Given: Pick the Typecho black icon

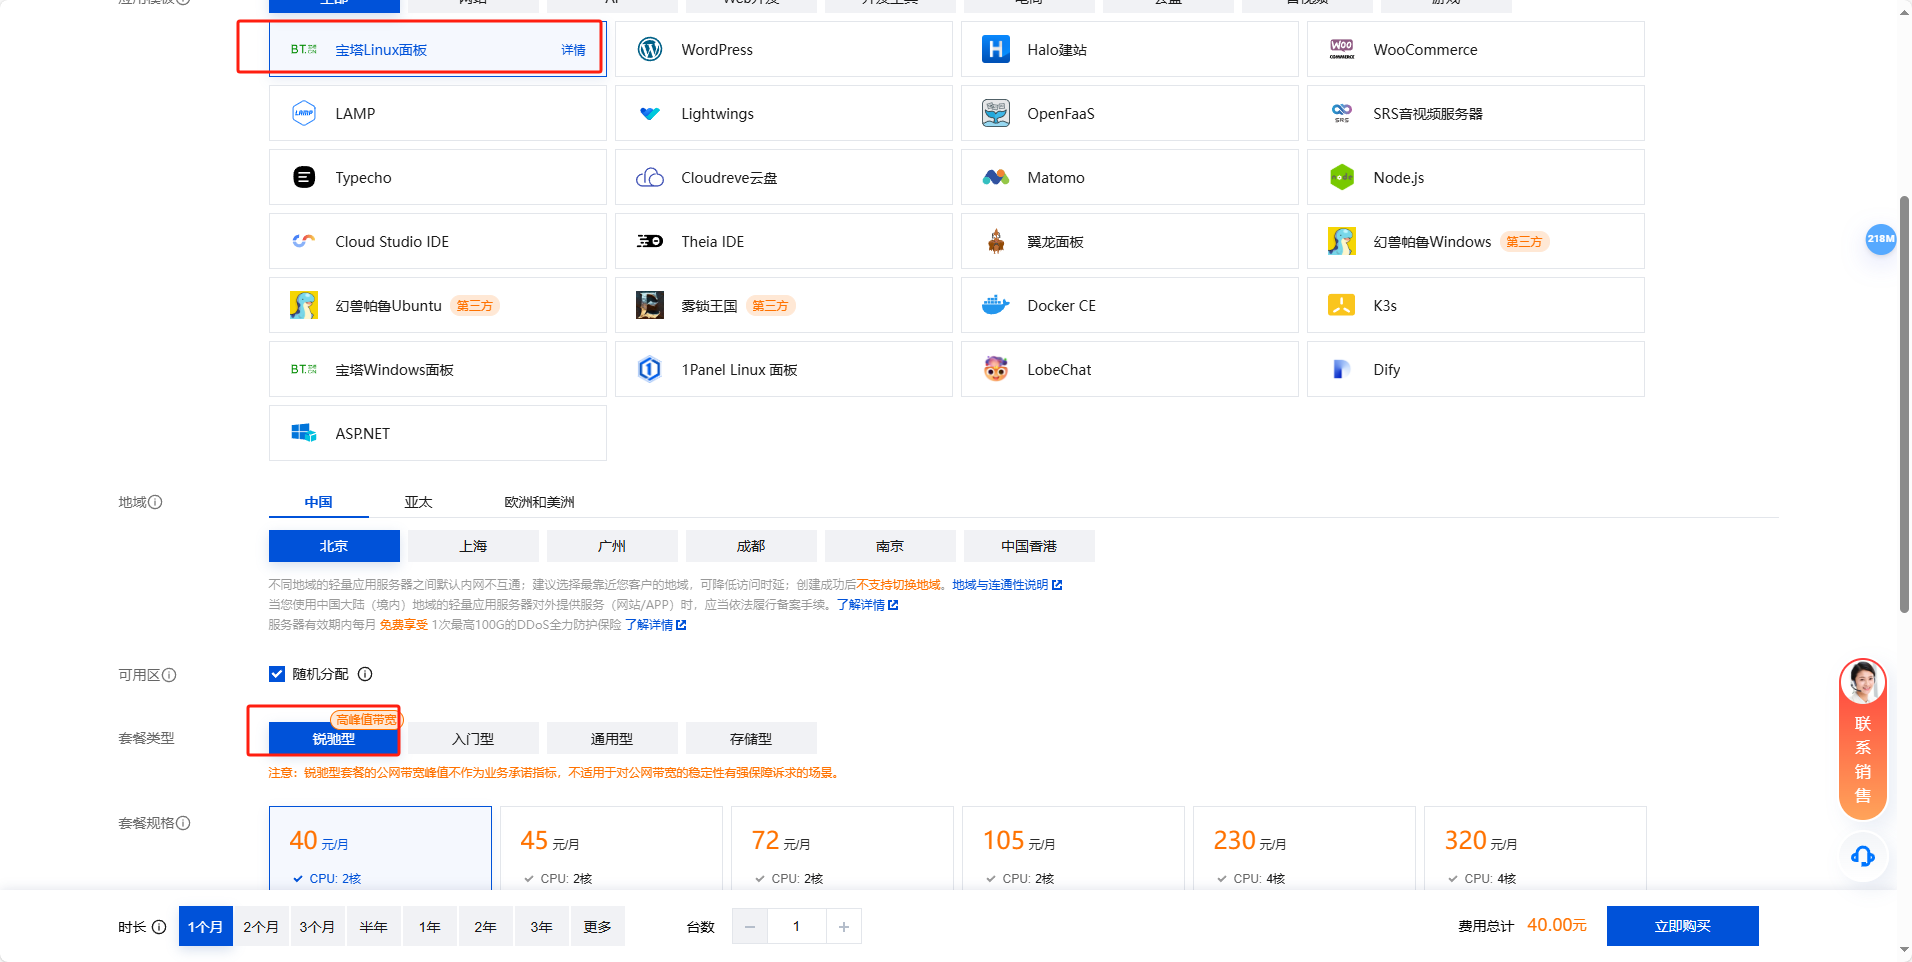Looking at the screenshot, I should (304, 177).
